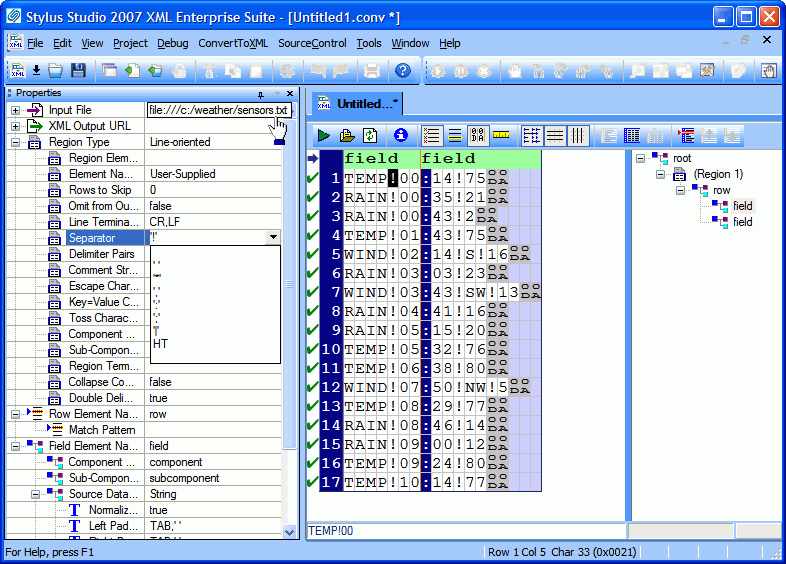
Task: Toggle the checklist matching view icon
Action: point(431,135)
